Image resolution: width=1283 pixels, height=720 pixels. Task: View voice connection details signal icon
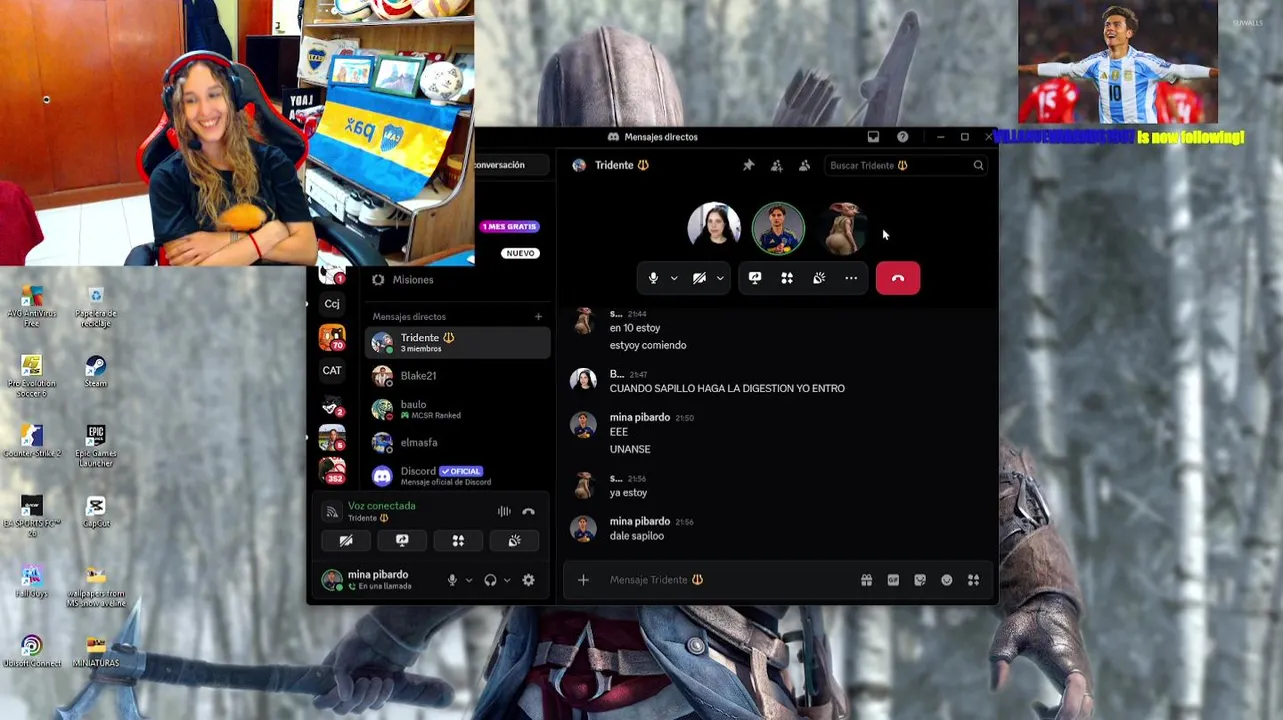coord(332,512)
